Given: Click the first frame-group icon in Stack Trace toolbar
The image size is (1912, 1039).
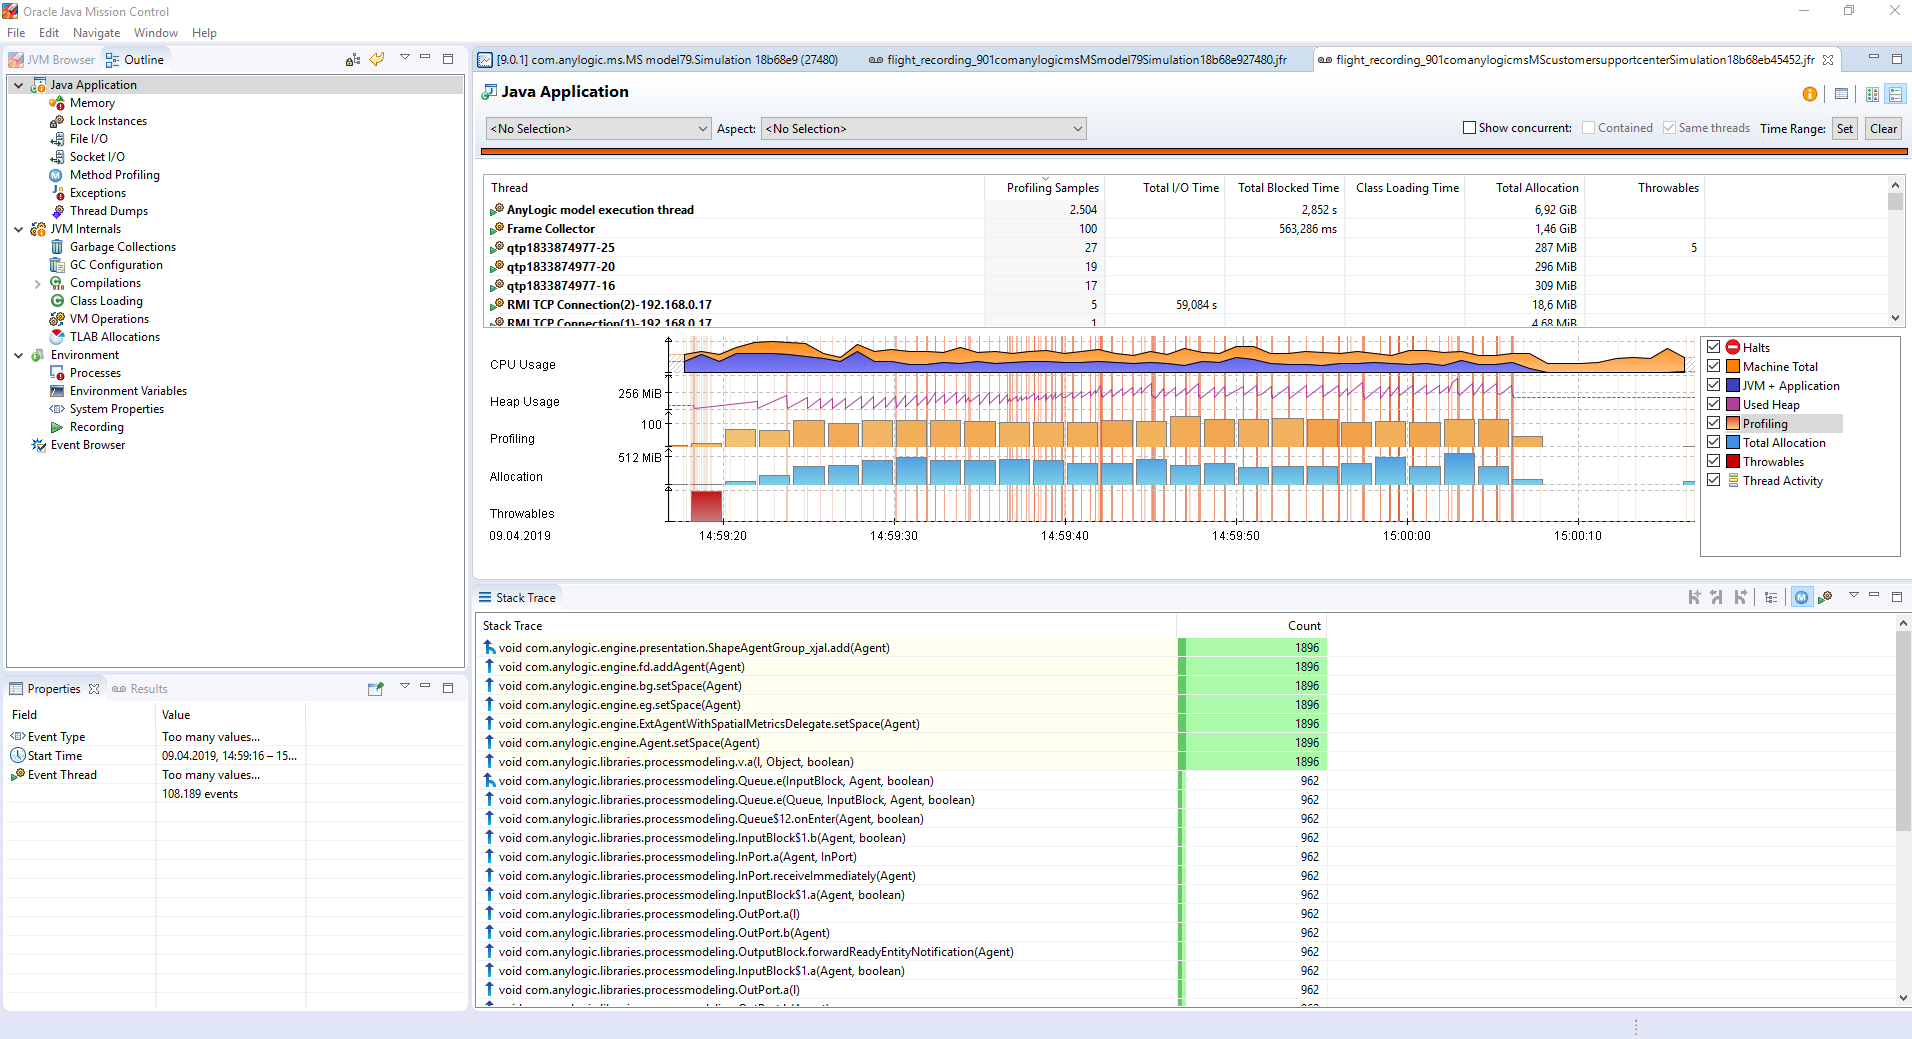Looking at the screenshot, I should pyautogui.click(x=1694, y=597).
